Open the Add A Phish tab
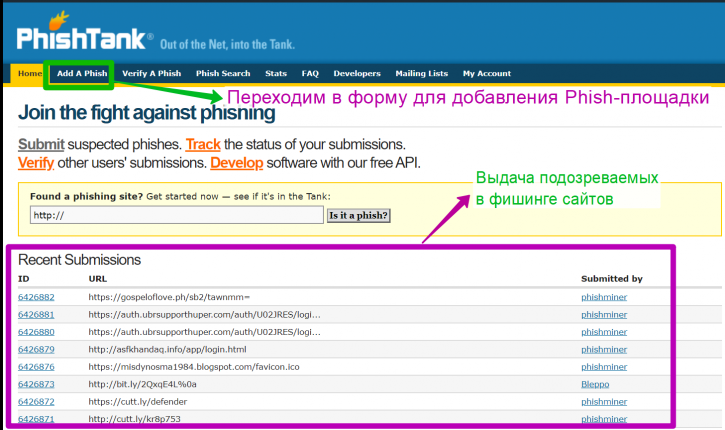Image resolution: width=725 pixels, height=430 pixels. [x=82, y=74]
